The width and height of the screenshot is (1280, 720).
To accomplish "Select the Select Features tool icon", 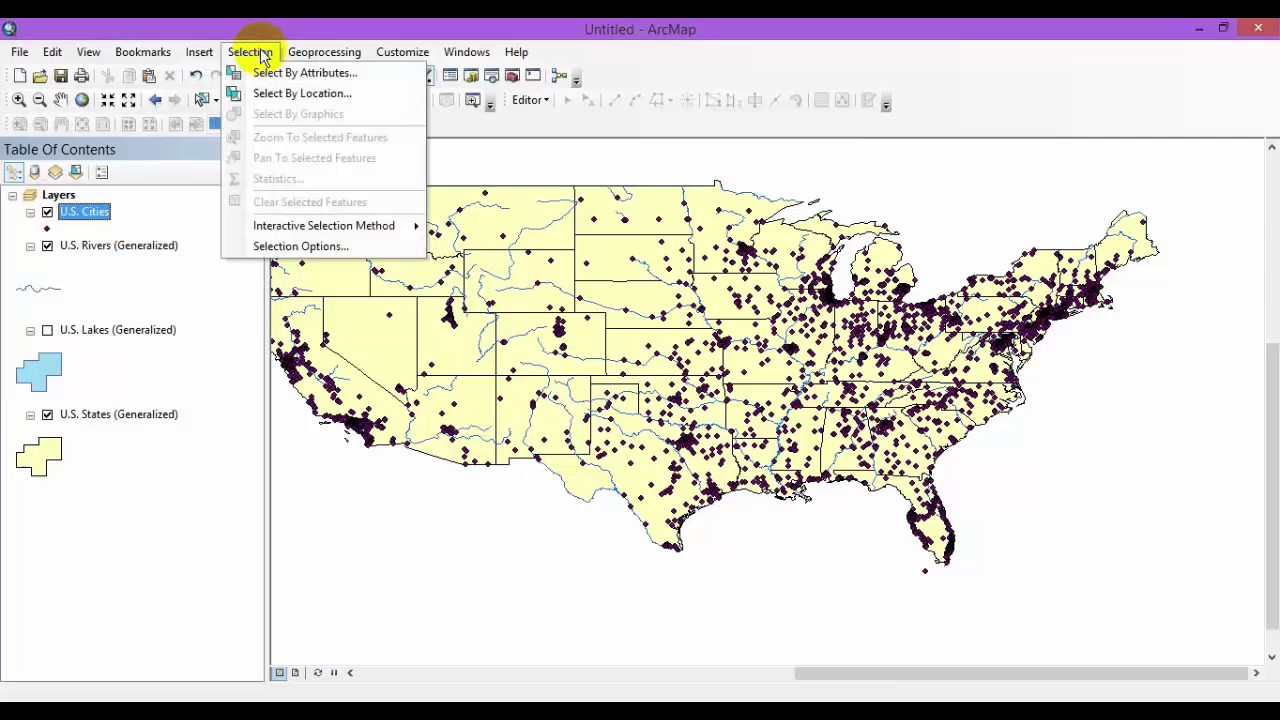I will tap(203, 100).
